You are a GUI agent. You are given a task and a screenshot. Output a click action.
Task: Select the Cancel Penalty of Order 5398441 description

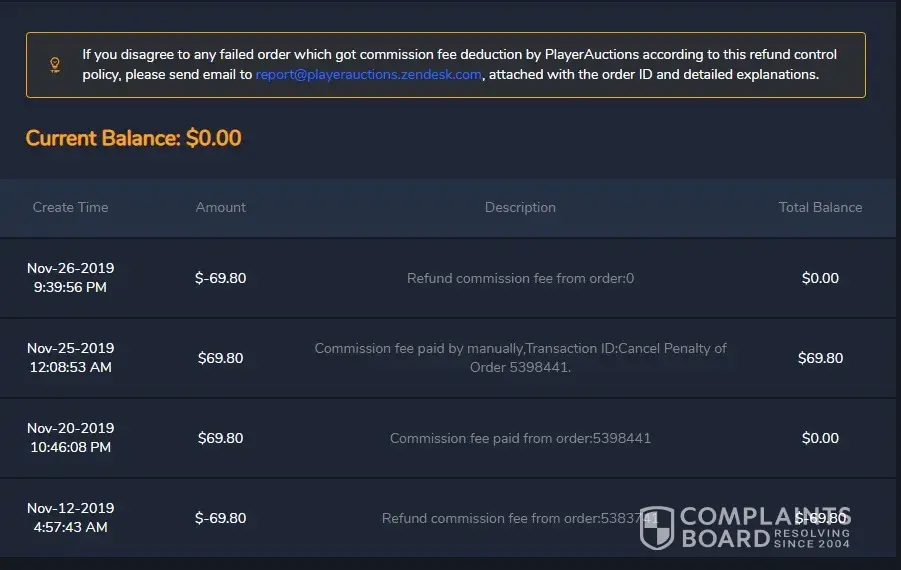tap(520, 358)
